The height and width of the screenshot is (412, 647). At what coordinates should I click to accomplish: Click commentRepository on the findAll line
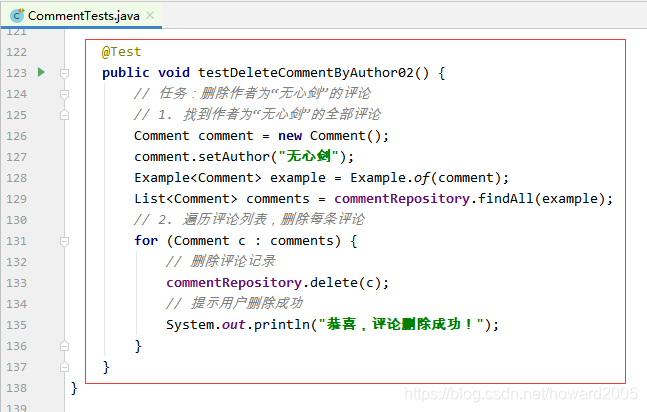pos(402,199)
